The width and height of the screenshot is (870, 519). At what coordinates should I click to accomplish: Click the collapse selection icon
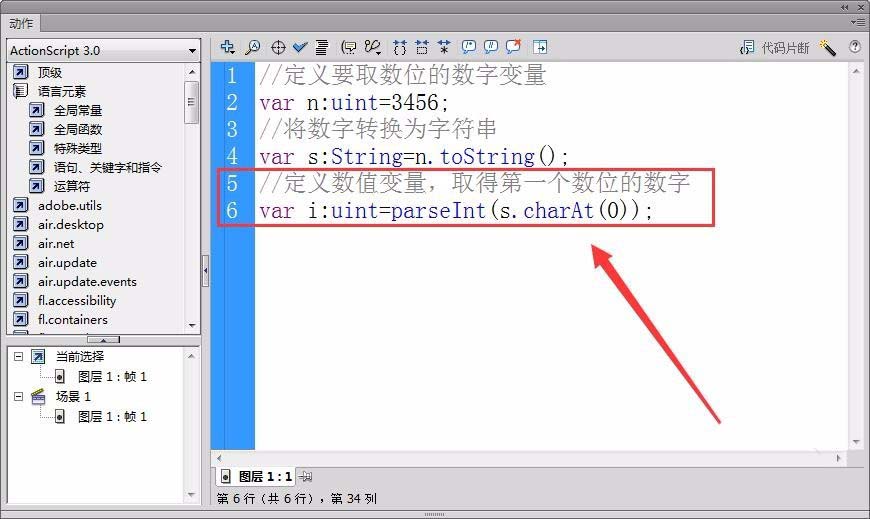tap(422, 47)
